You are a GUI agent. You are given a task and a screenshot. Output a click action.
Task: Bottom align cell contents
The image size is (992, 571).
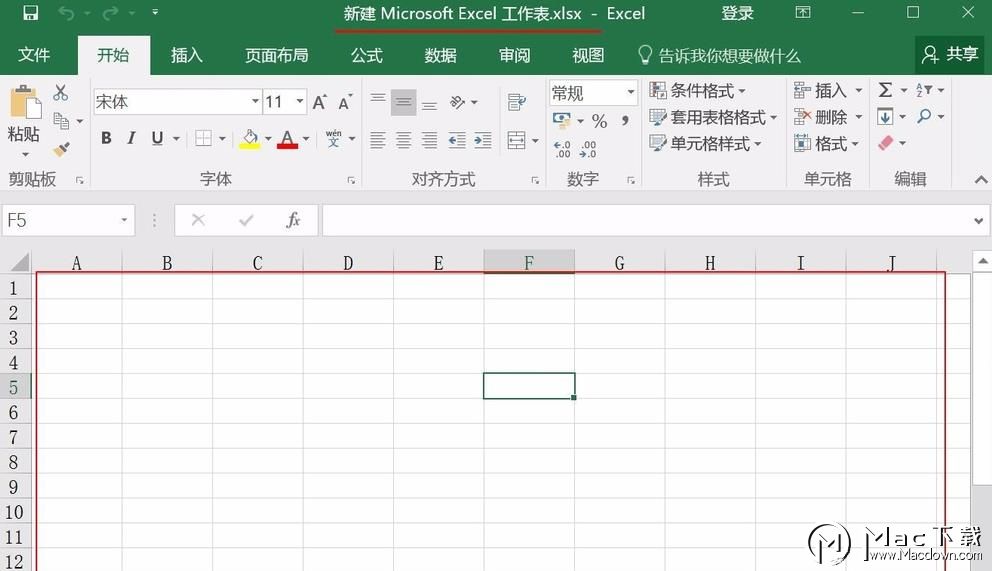(x=430, y=104)
